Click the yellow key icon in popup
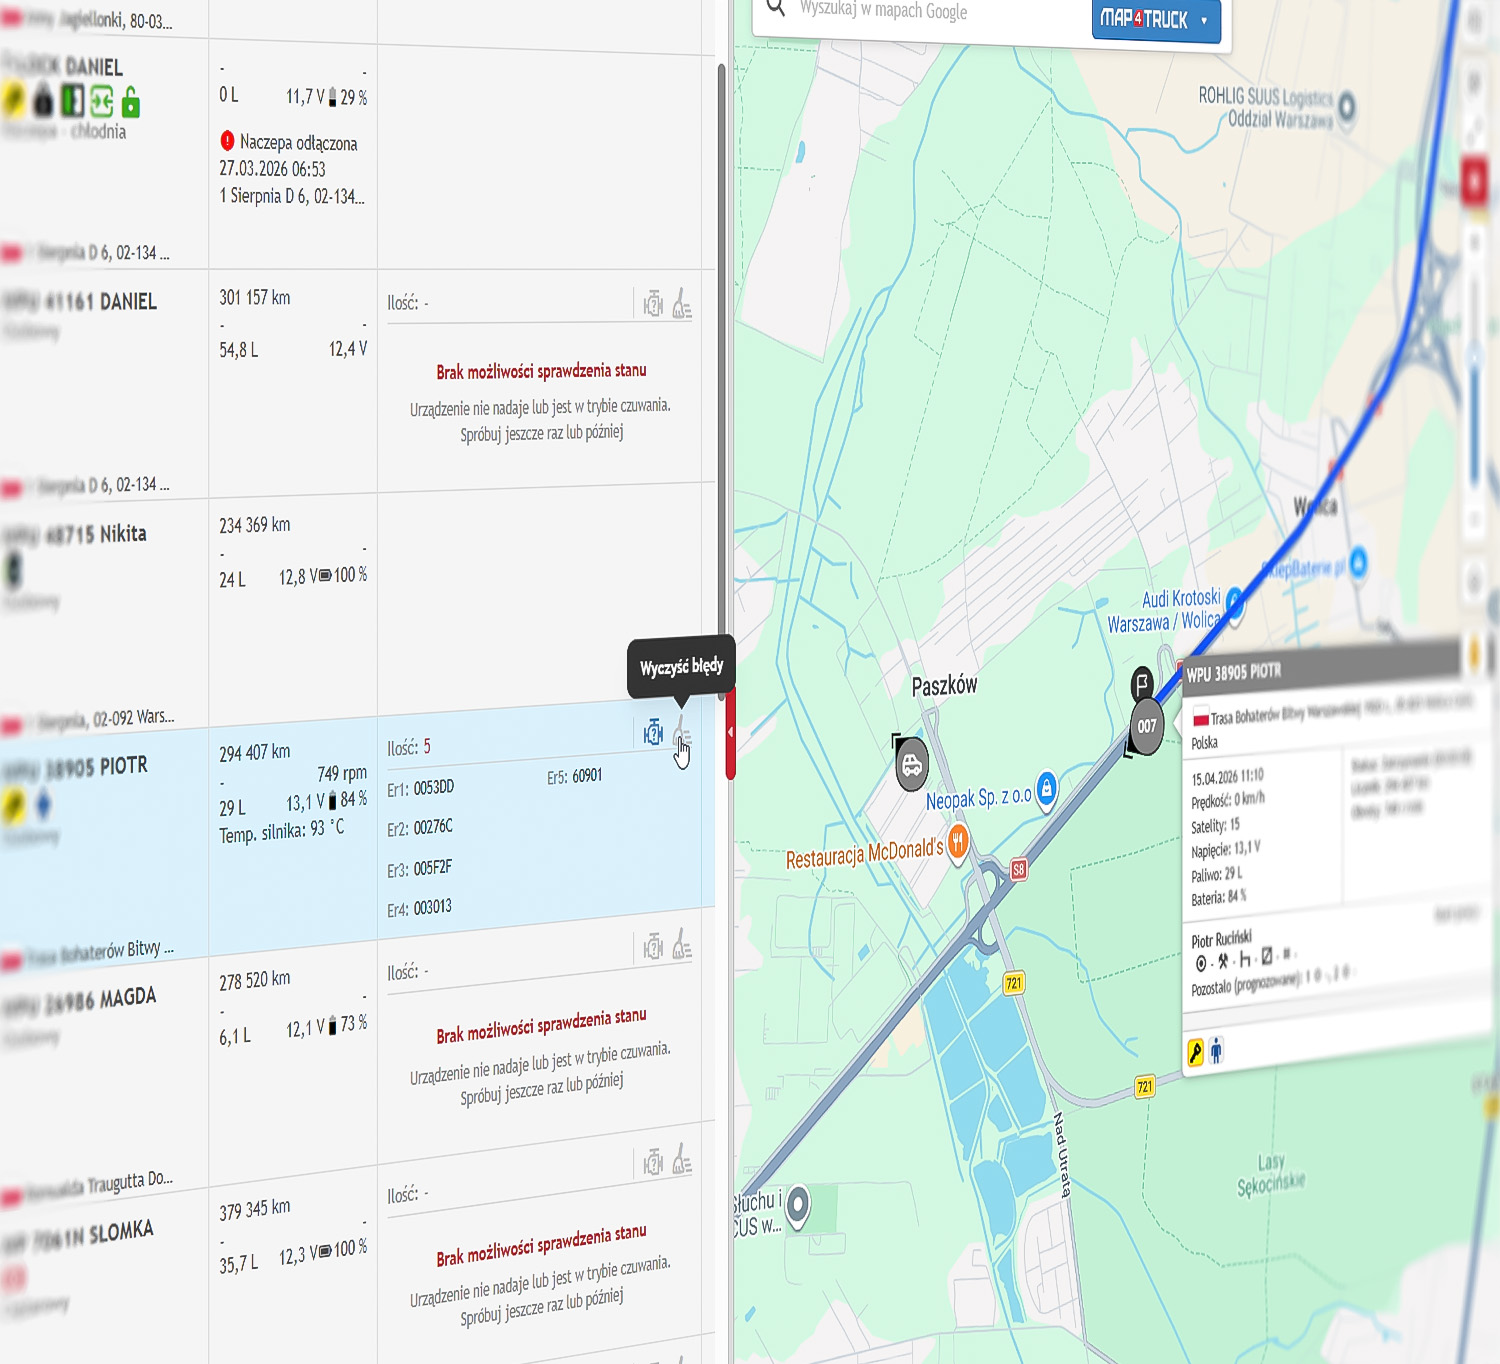This screenshot has height=1364, width=1500. pyautogui.click(x=1195, y=1052)
